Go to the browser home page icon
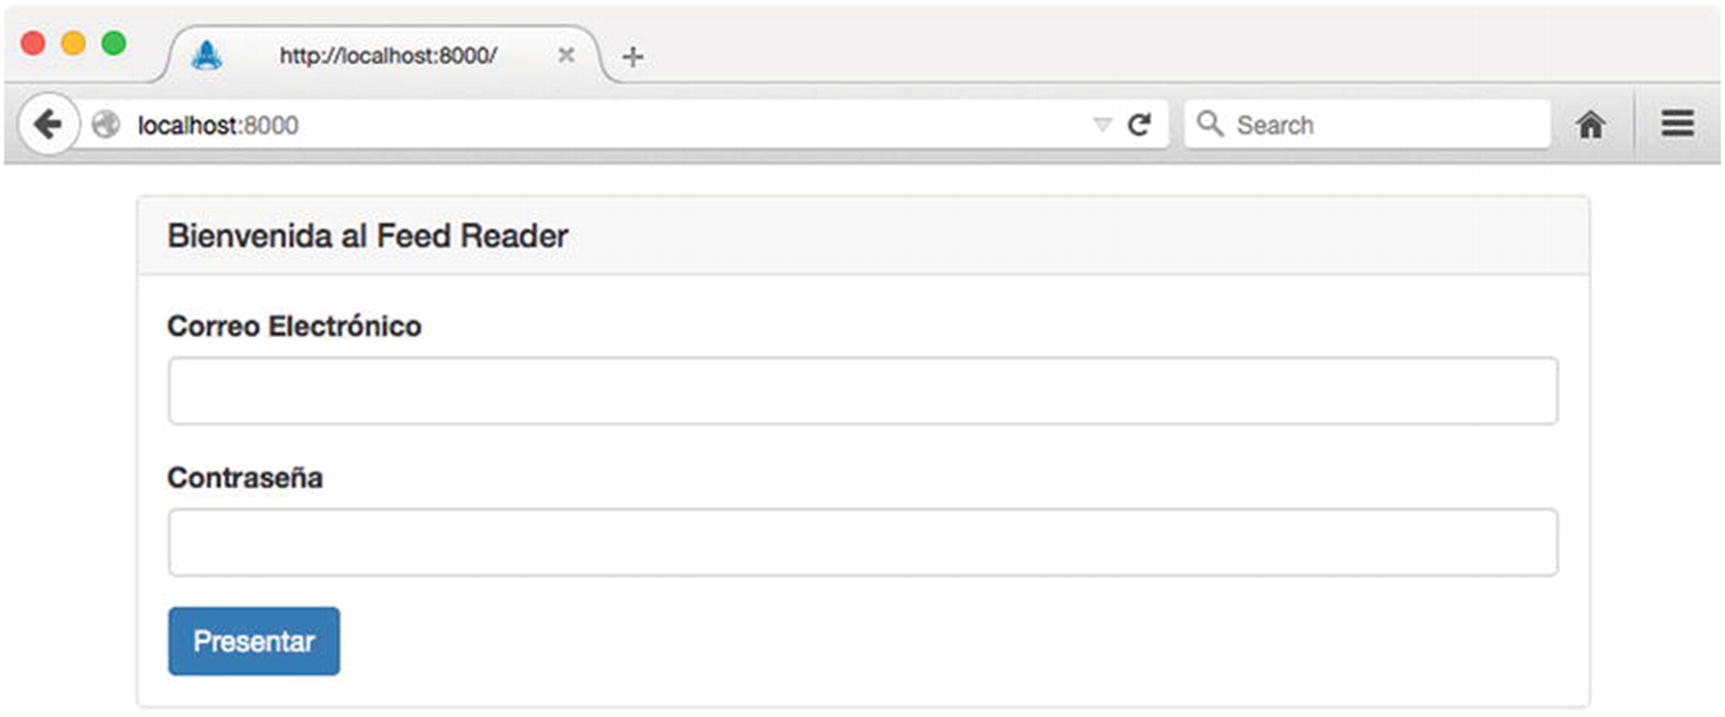The height and width of the screenshot is (717, 1725). point(1590,125)
